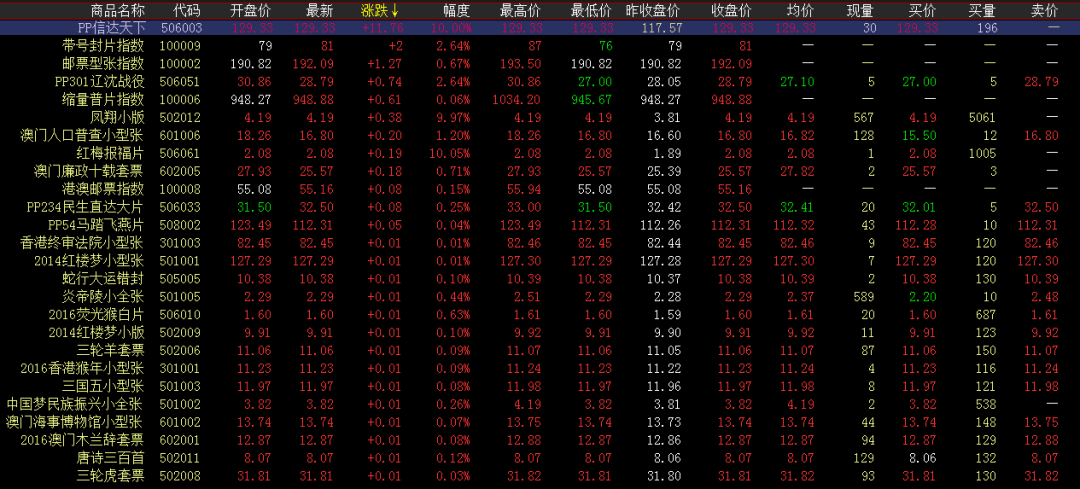Screen dimensions: 1080x489
Task: Open the 澳门人口普查小型张 row
Action: [x=540, y=135]
